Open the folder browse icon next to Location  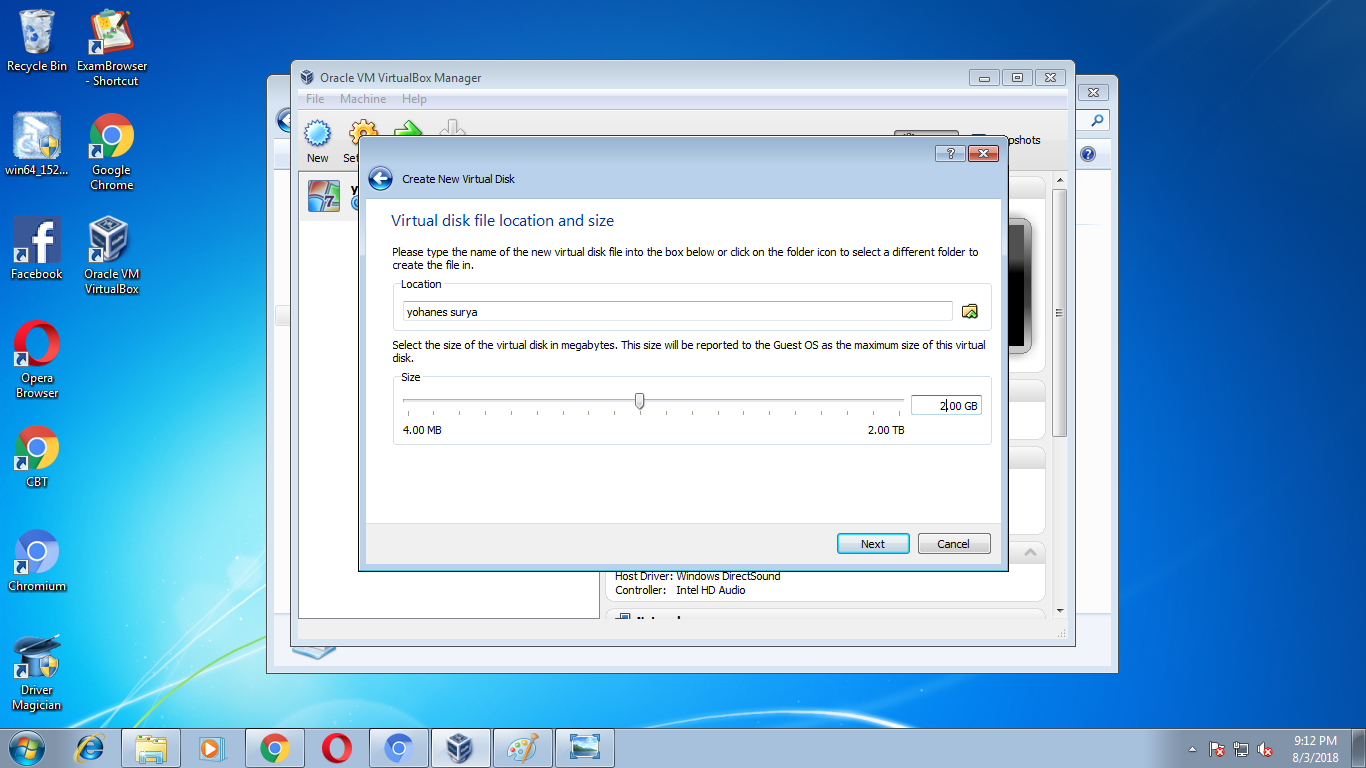(969, 312)
